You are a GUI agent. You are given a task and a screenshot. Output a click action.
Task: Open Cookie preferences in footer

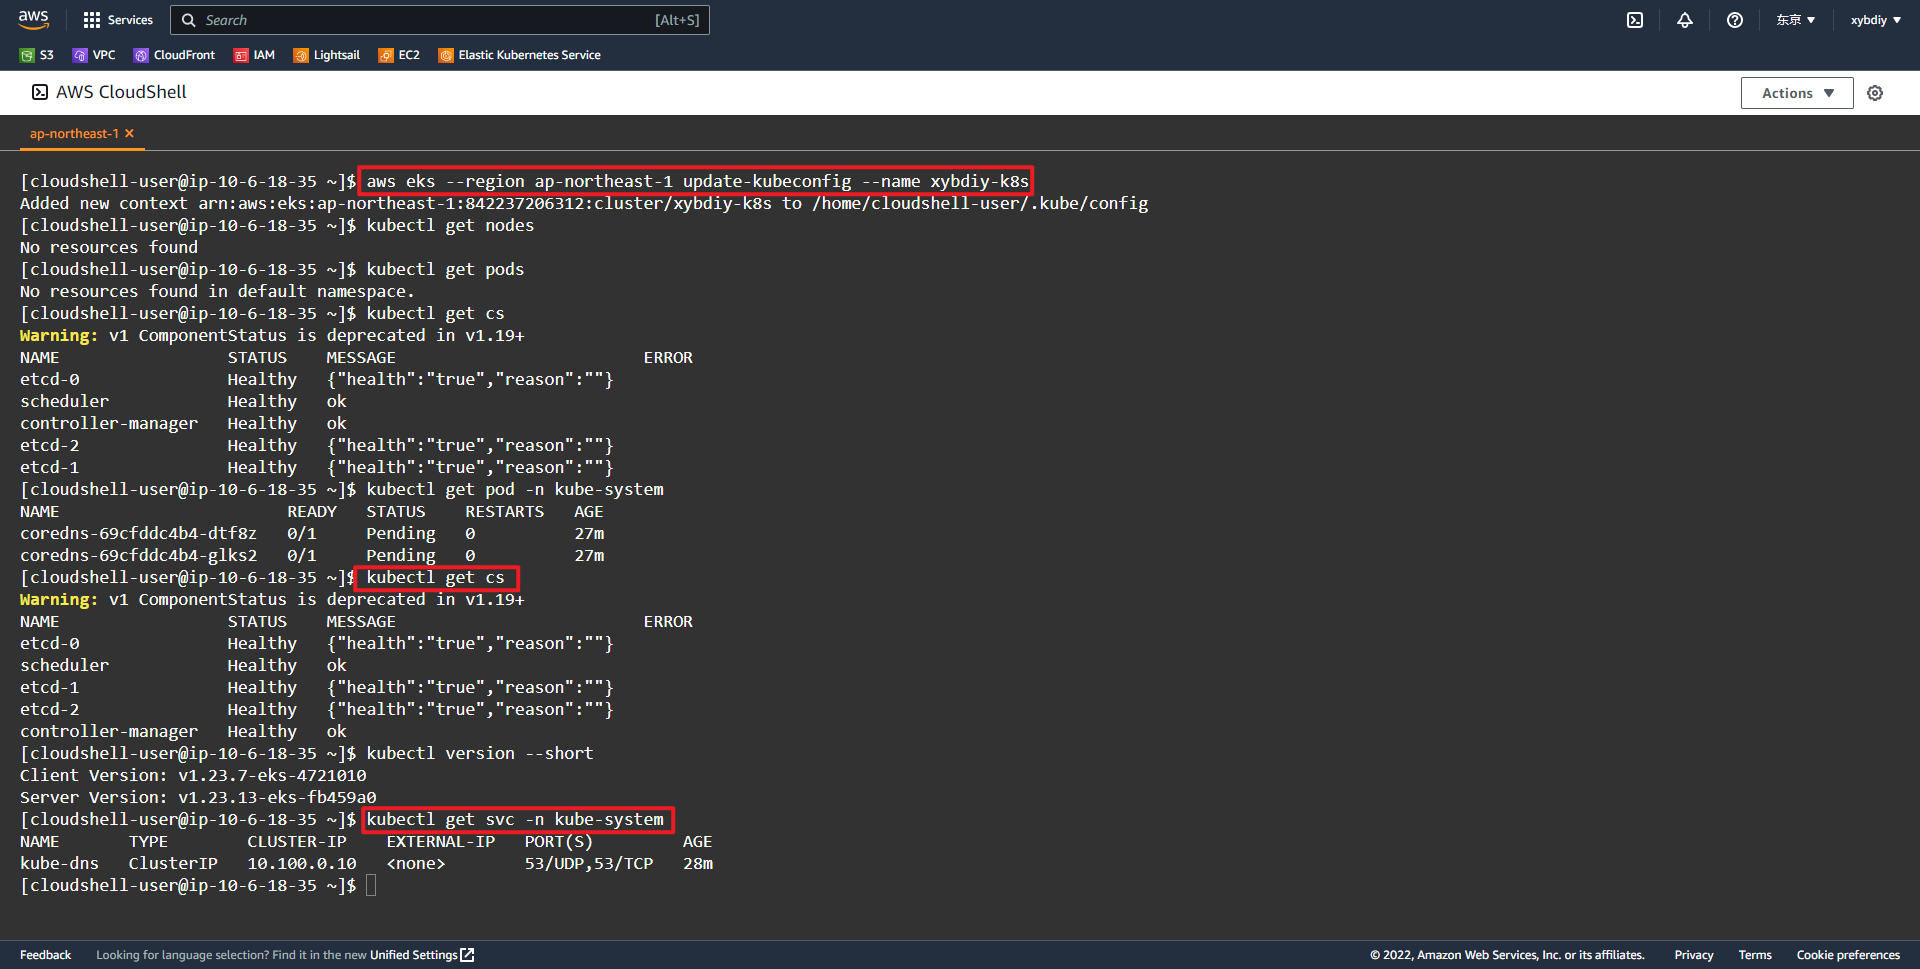(x=1848, y=955)
